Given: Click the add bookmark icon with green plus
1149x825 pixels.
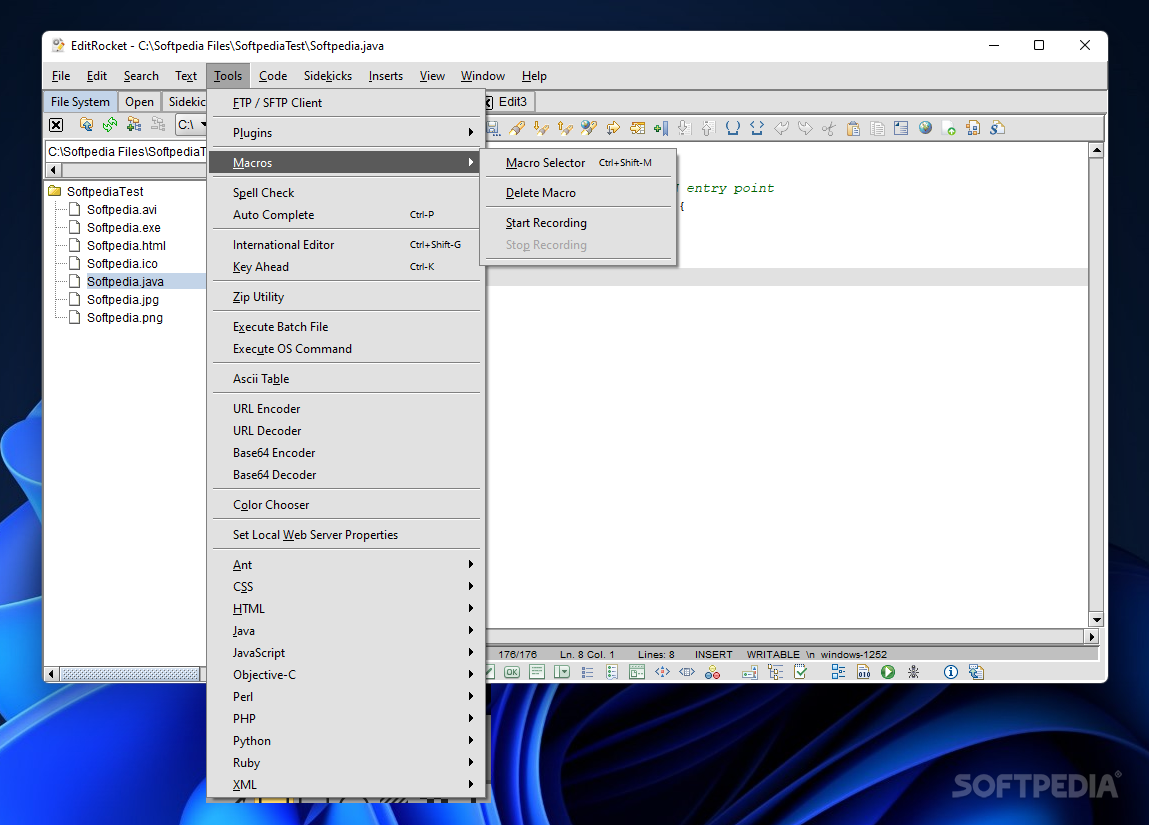Looking at the screenshot, I should 660,128.
